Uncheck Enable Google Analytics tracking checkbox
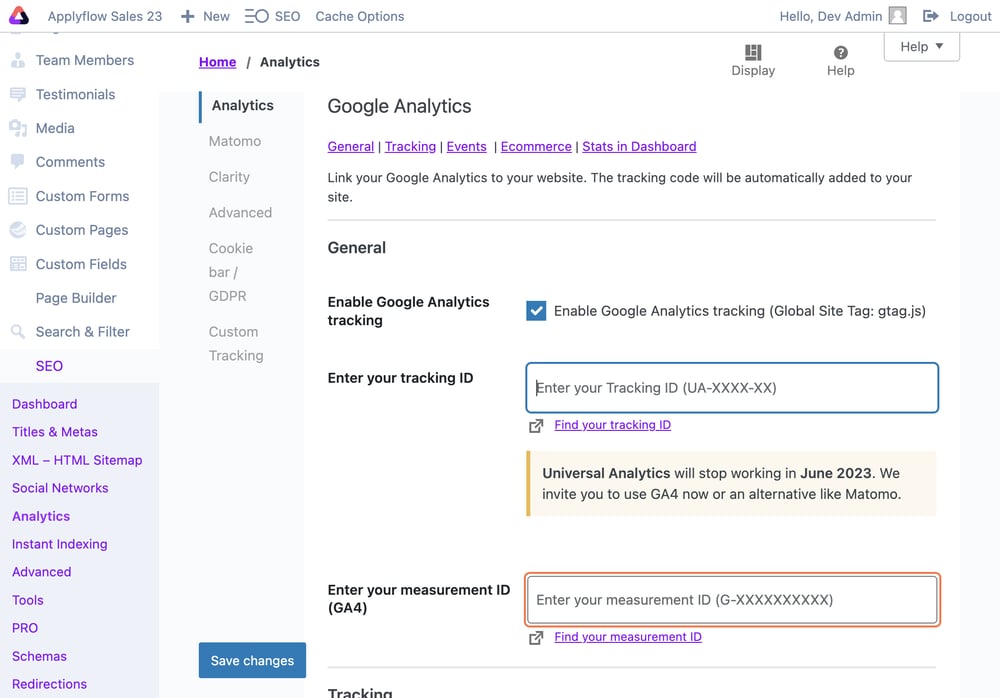The image size is (1000, 698). pyautogui.click(x=536, y=311)
